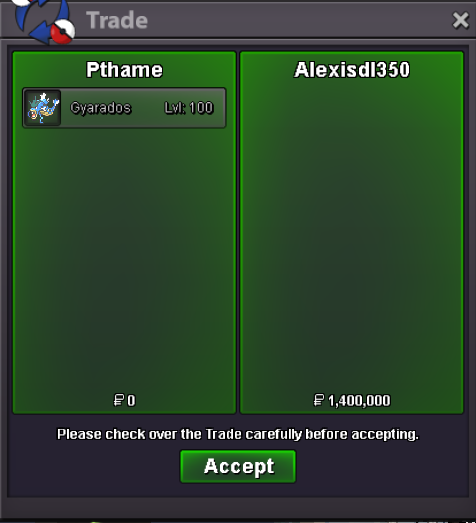Click the Pokedollar icon beside 1,400,000

pos(319,400)
